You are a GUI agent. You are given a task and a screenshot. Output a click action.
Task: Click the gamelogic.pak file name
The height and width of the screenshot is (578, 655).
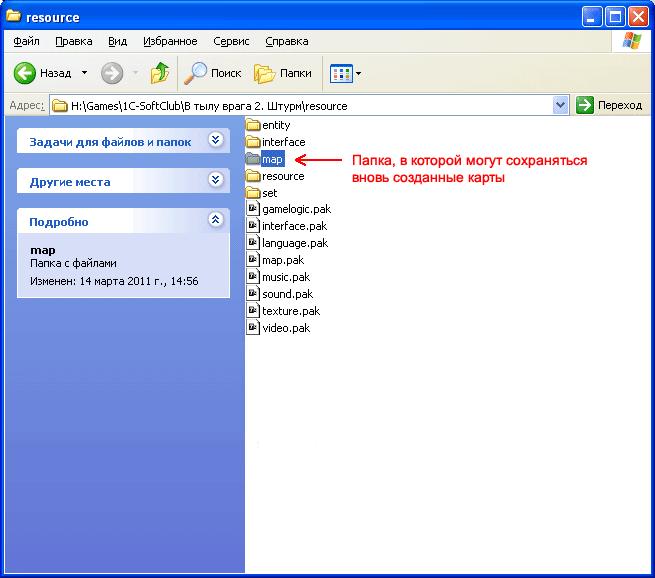[297, 209]
